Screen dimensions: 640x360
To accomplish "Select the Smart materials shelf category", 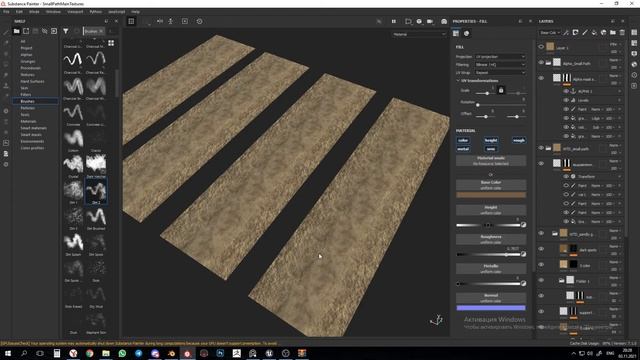I will [33, 128].
